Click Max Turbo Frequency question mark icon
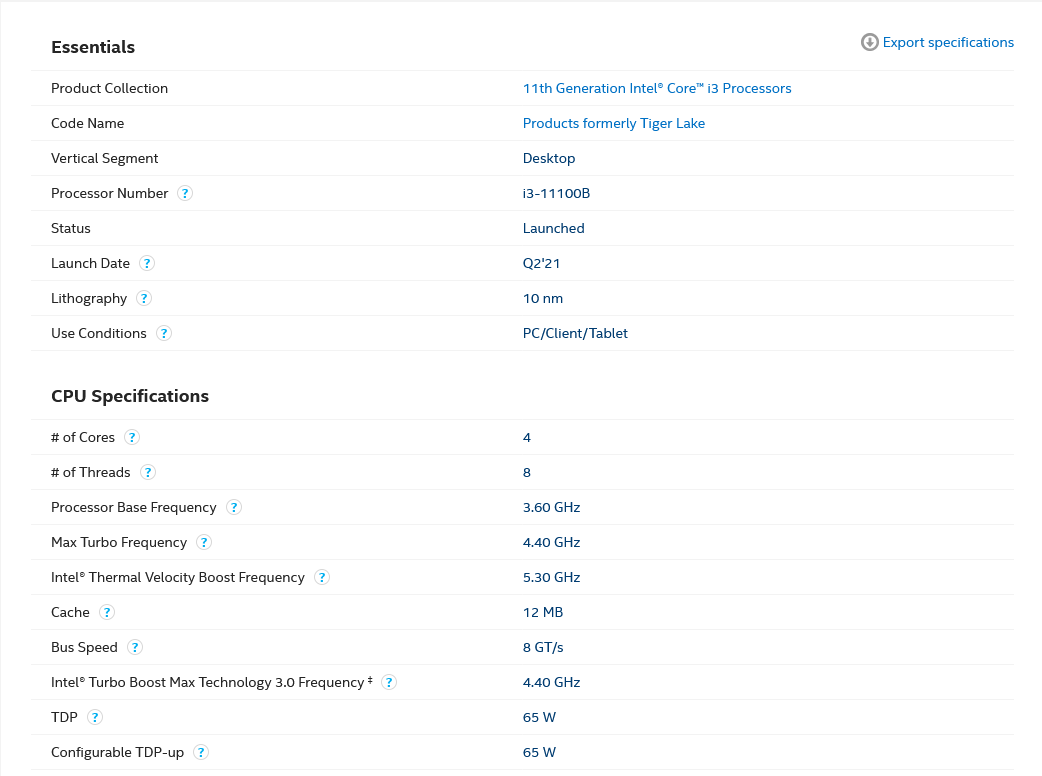 [x=204, y=542]
